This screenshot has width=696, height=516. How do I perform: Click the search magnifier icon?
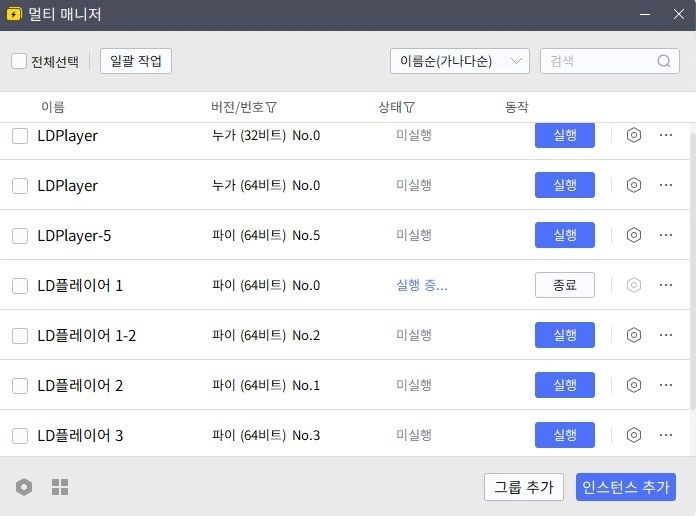(x=664, y=61)
